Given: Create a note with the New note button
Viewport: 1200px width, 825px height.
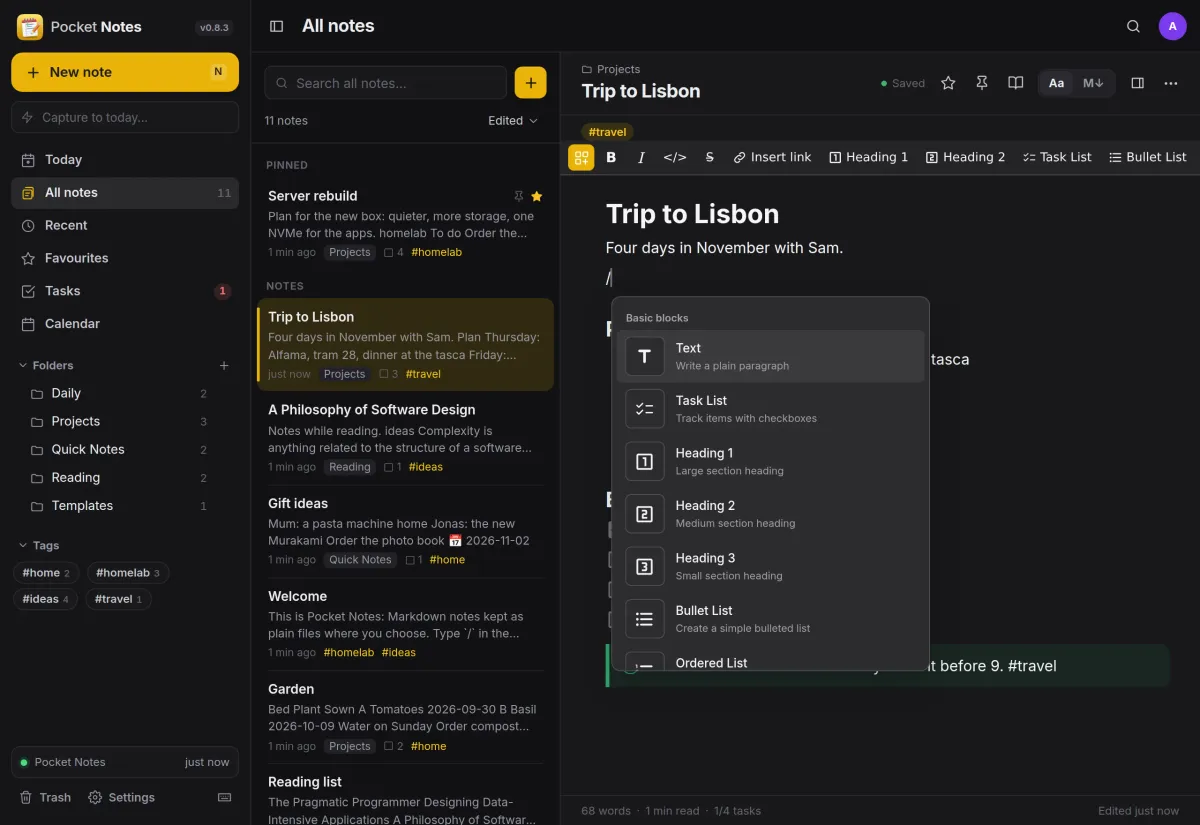Looking at the screenshot, I should click(125, 72).
